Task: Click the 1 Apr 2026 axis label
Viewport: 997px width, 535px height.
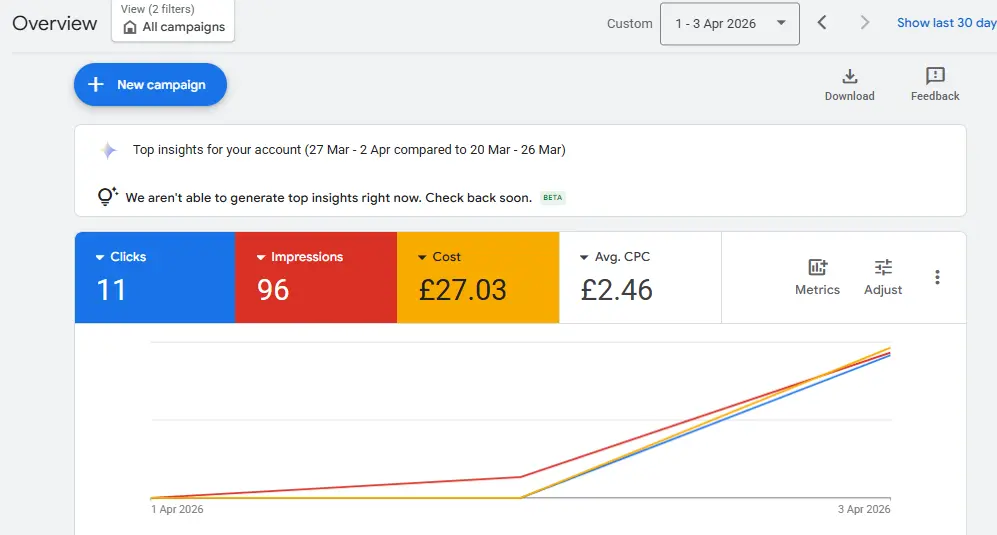Action: (x=177, y=509)
